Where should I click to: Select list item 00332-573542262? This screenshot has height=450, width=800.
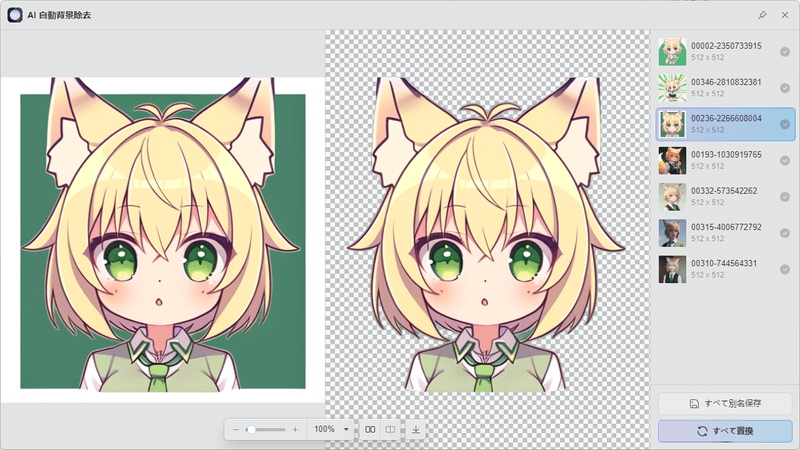725,196
